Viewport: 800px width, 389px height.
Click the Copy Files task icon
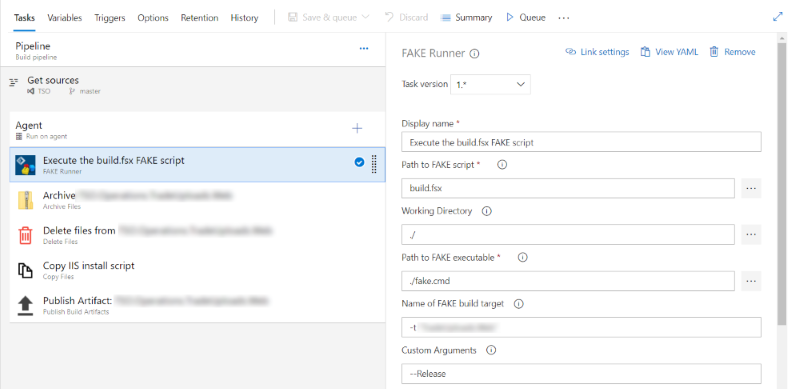[x=26, y=270]
